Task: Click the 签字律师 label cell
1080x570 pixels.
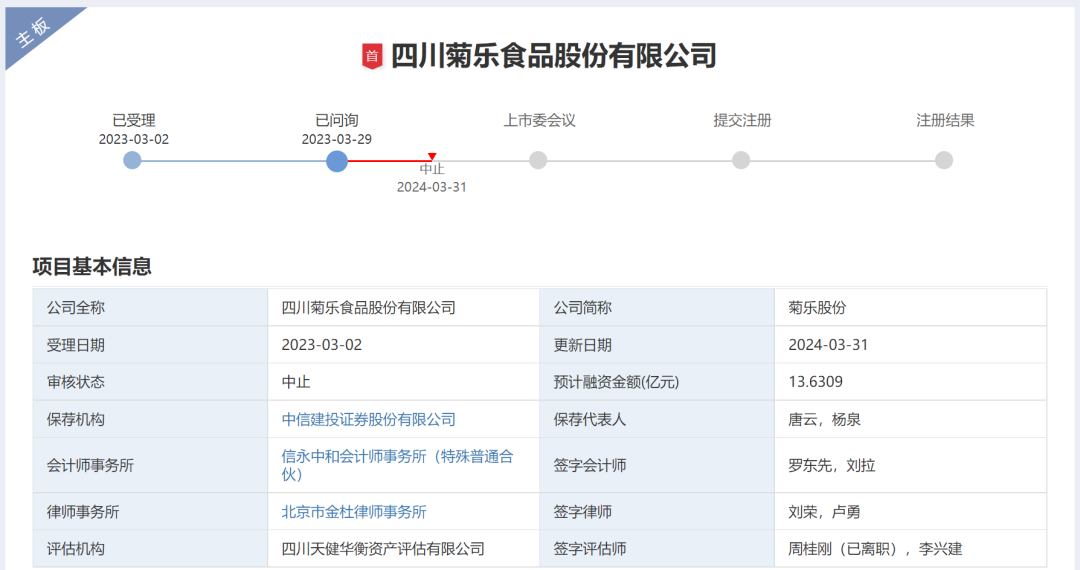Action: pos(657,511)
